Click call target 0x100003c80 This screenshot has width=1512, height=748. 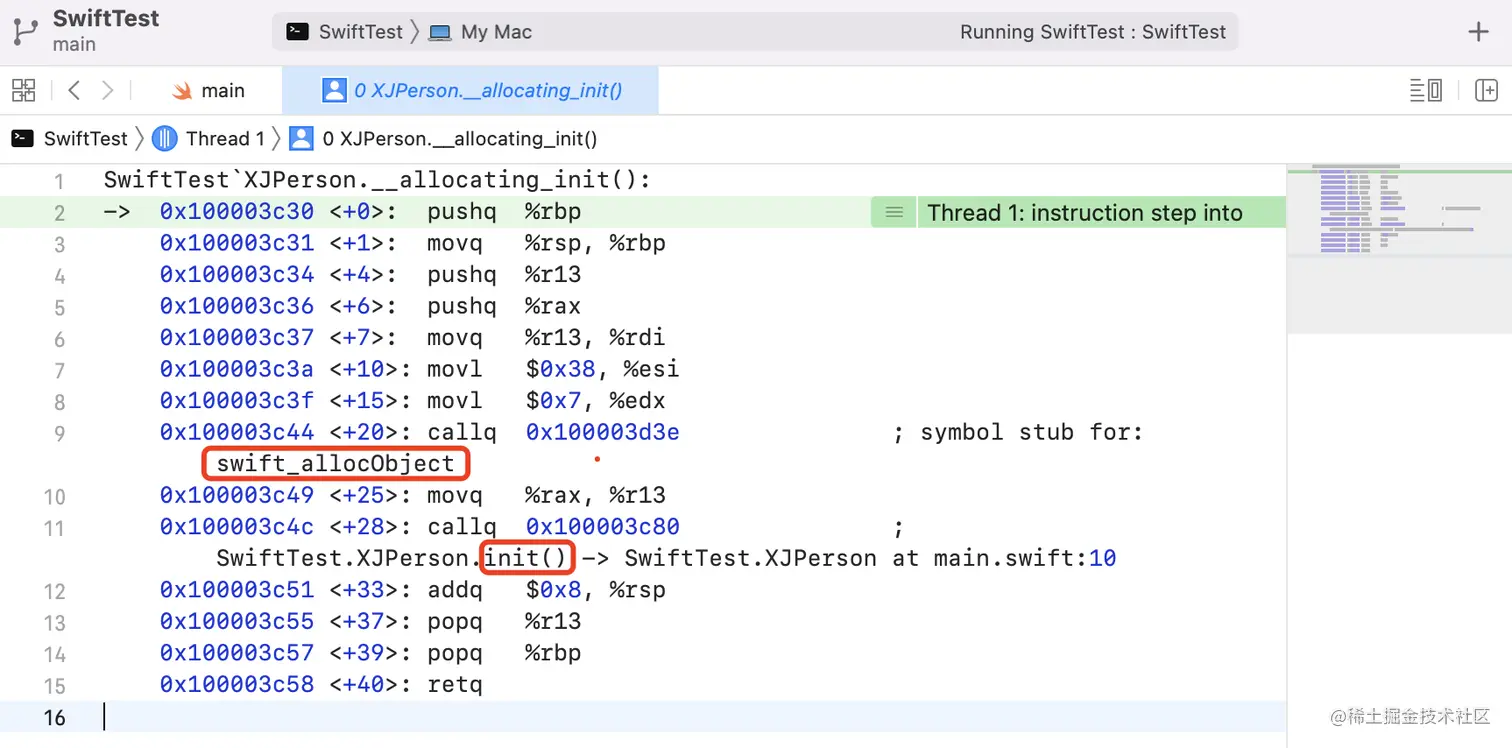(x=603, y=527)
